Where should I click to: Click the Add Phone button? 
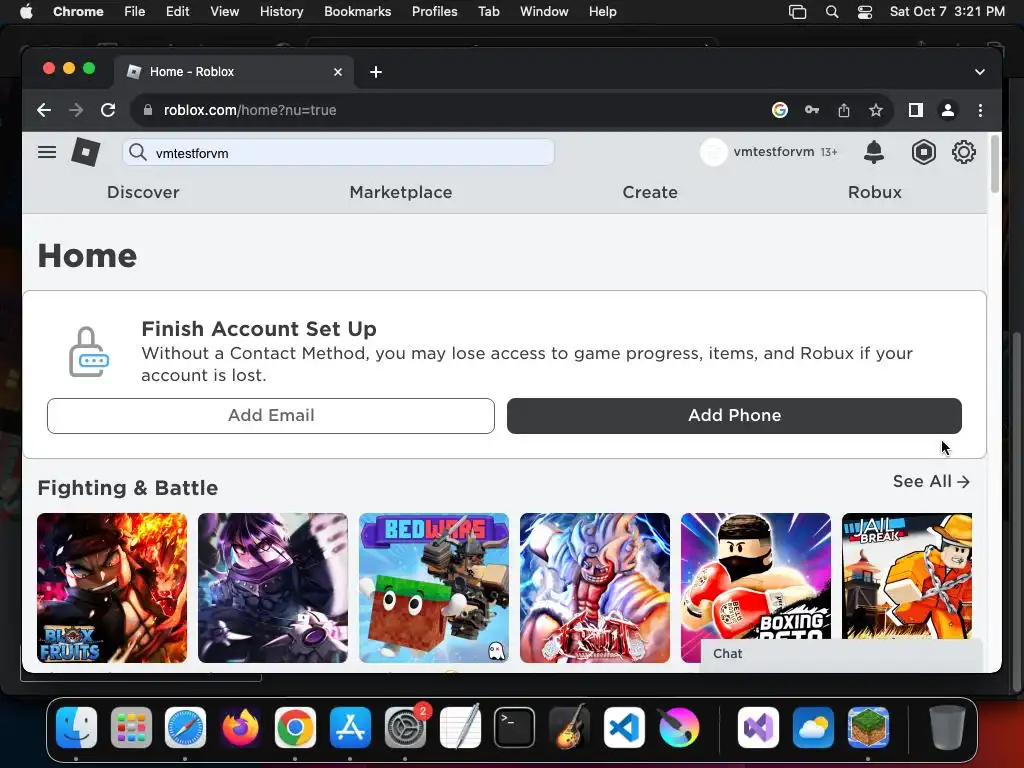pos(734,416)
